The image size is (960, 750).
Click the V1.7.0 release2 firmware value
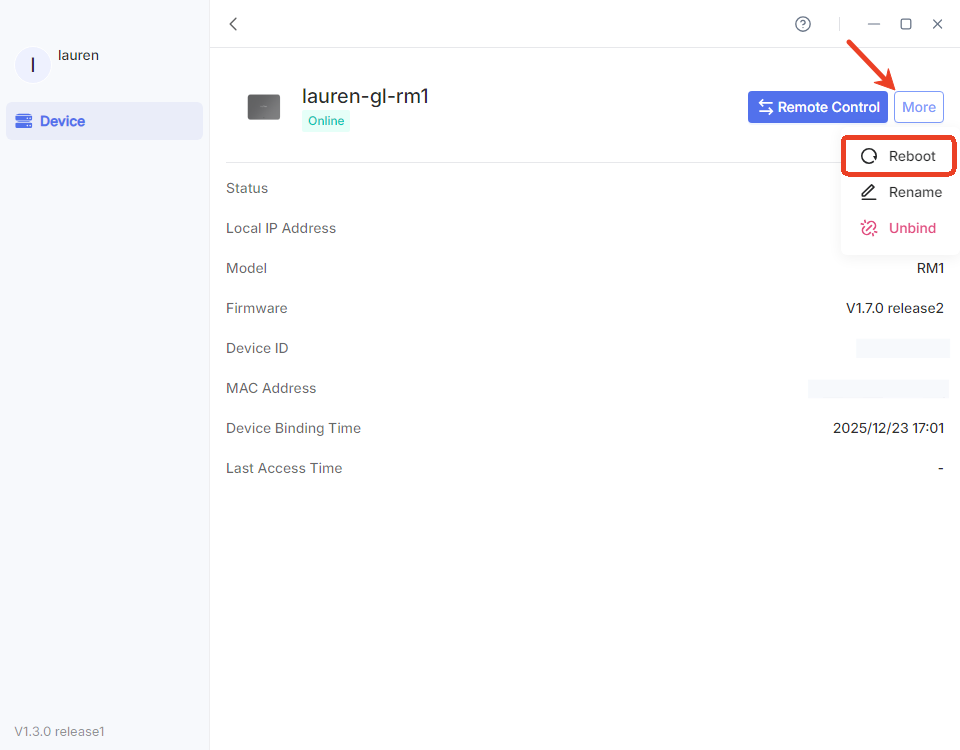(894, 308)
